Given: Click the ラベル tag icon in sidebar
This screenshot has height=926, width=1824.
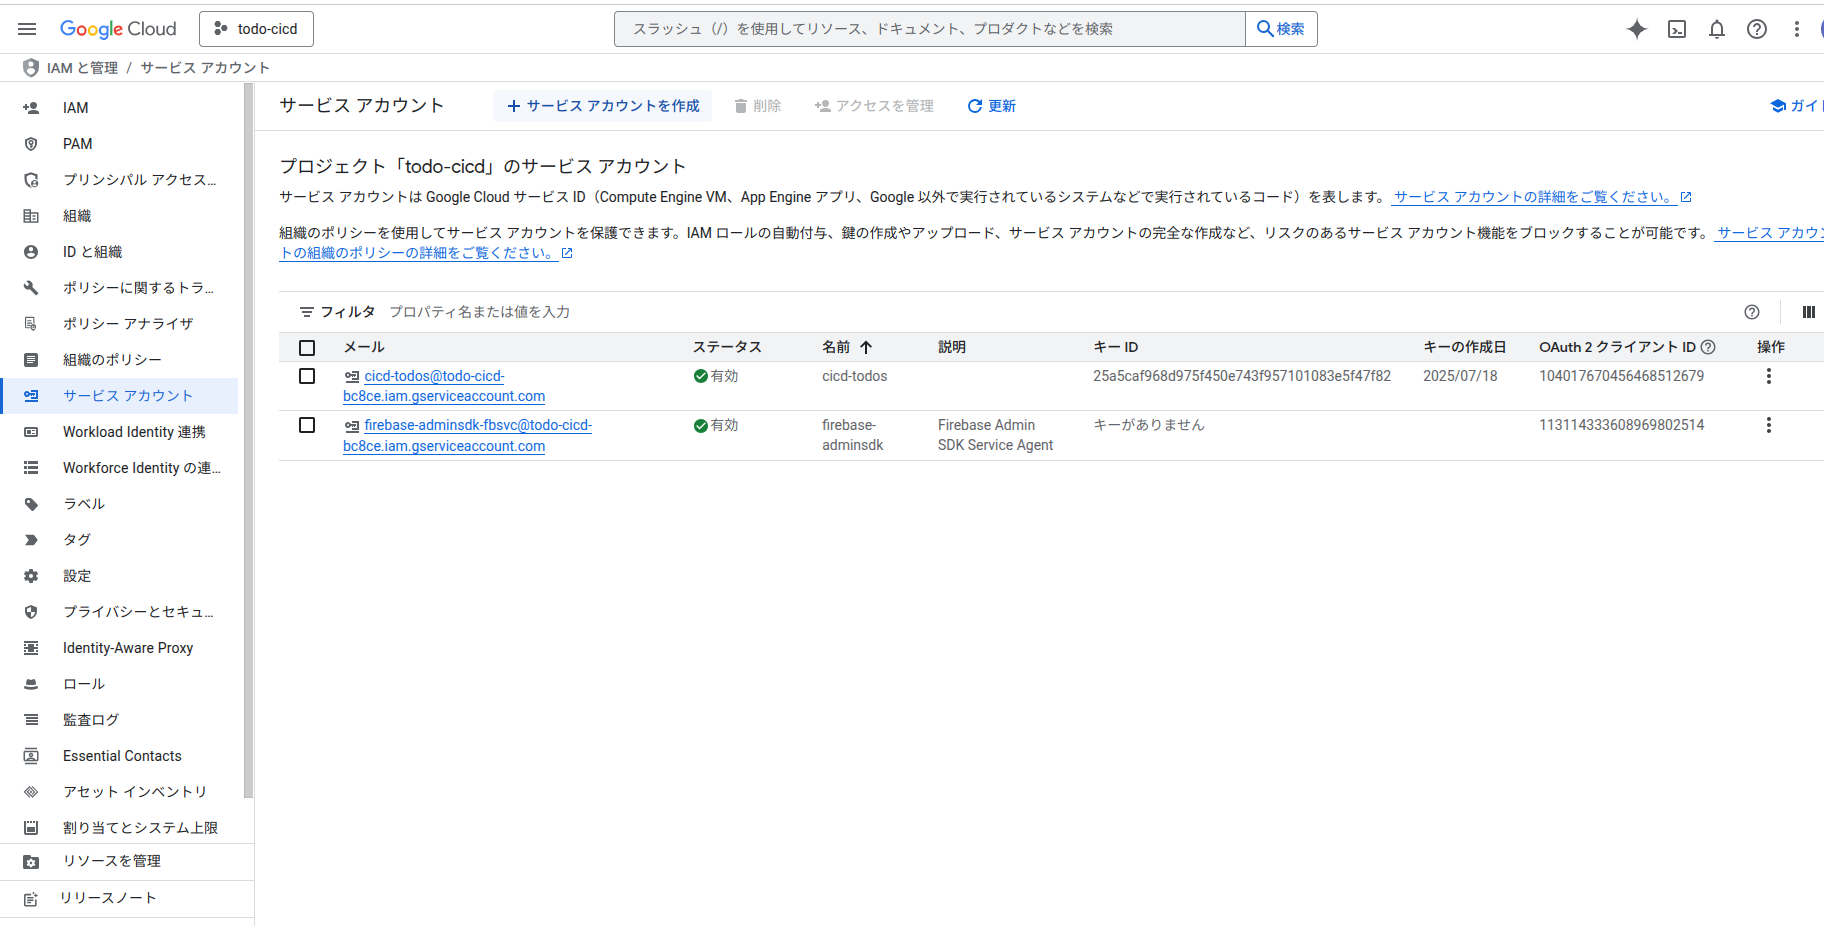Looking at the screenshot, I should coord(31,504).
